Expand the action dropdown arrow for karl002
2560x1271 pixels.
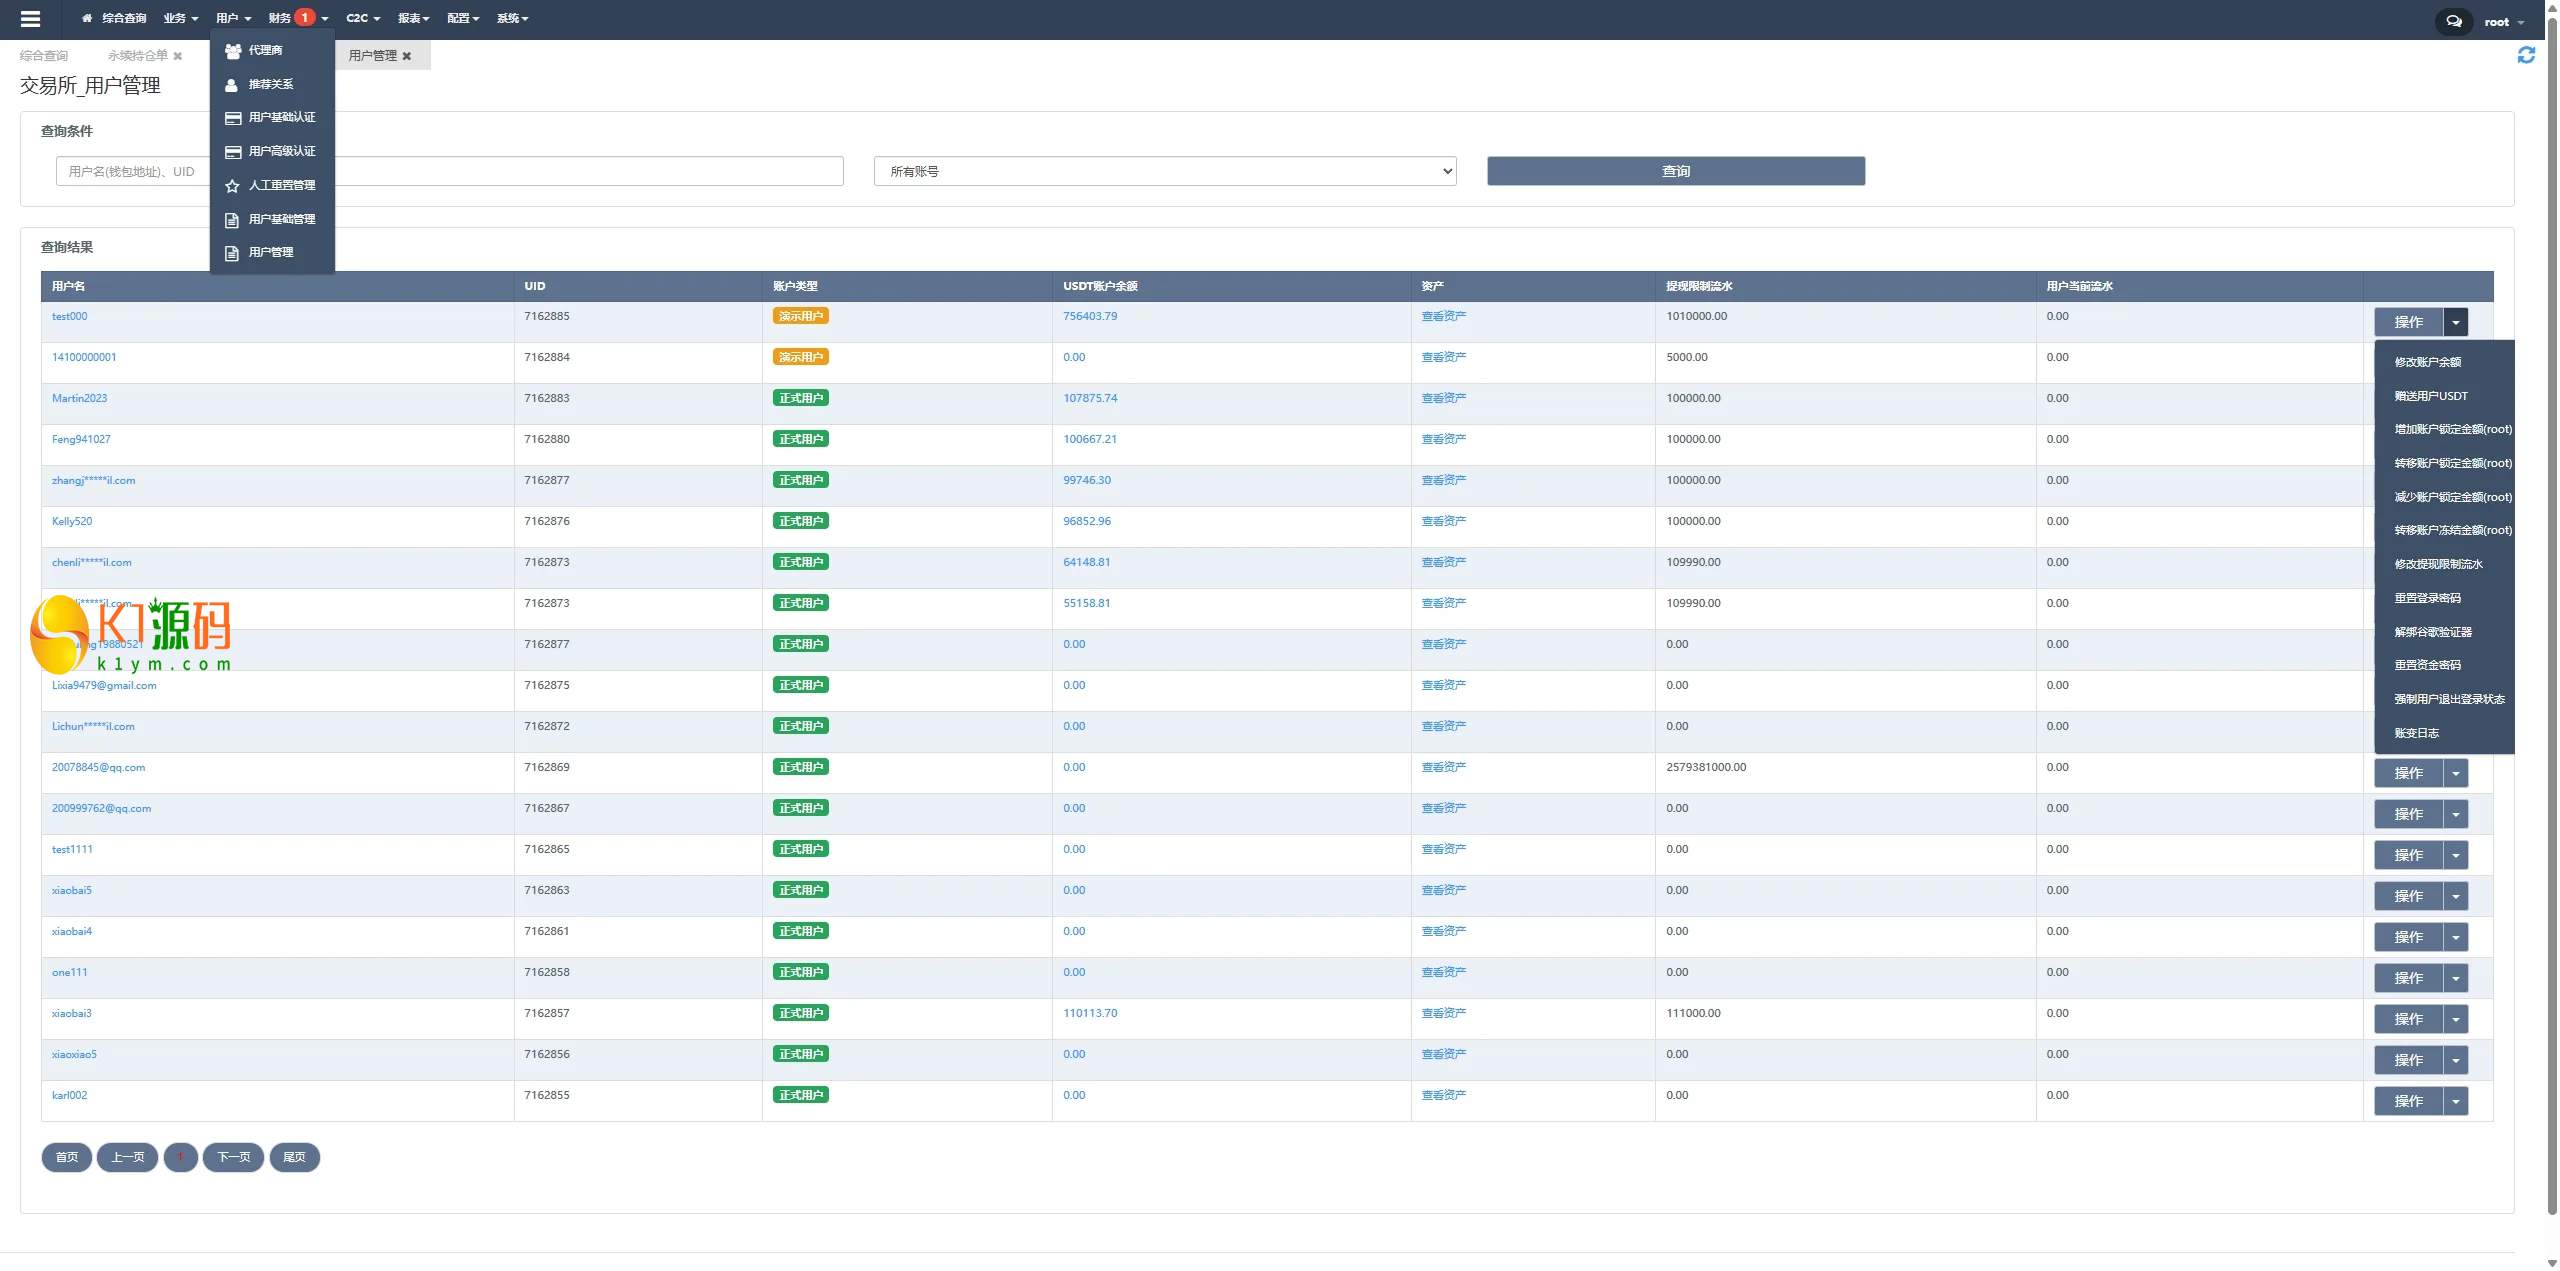2455,1102
